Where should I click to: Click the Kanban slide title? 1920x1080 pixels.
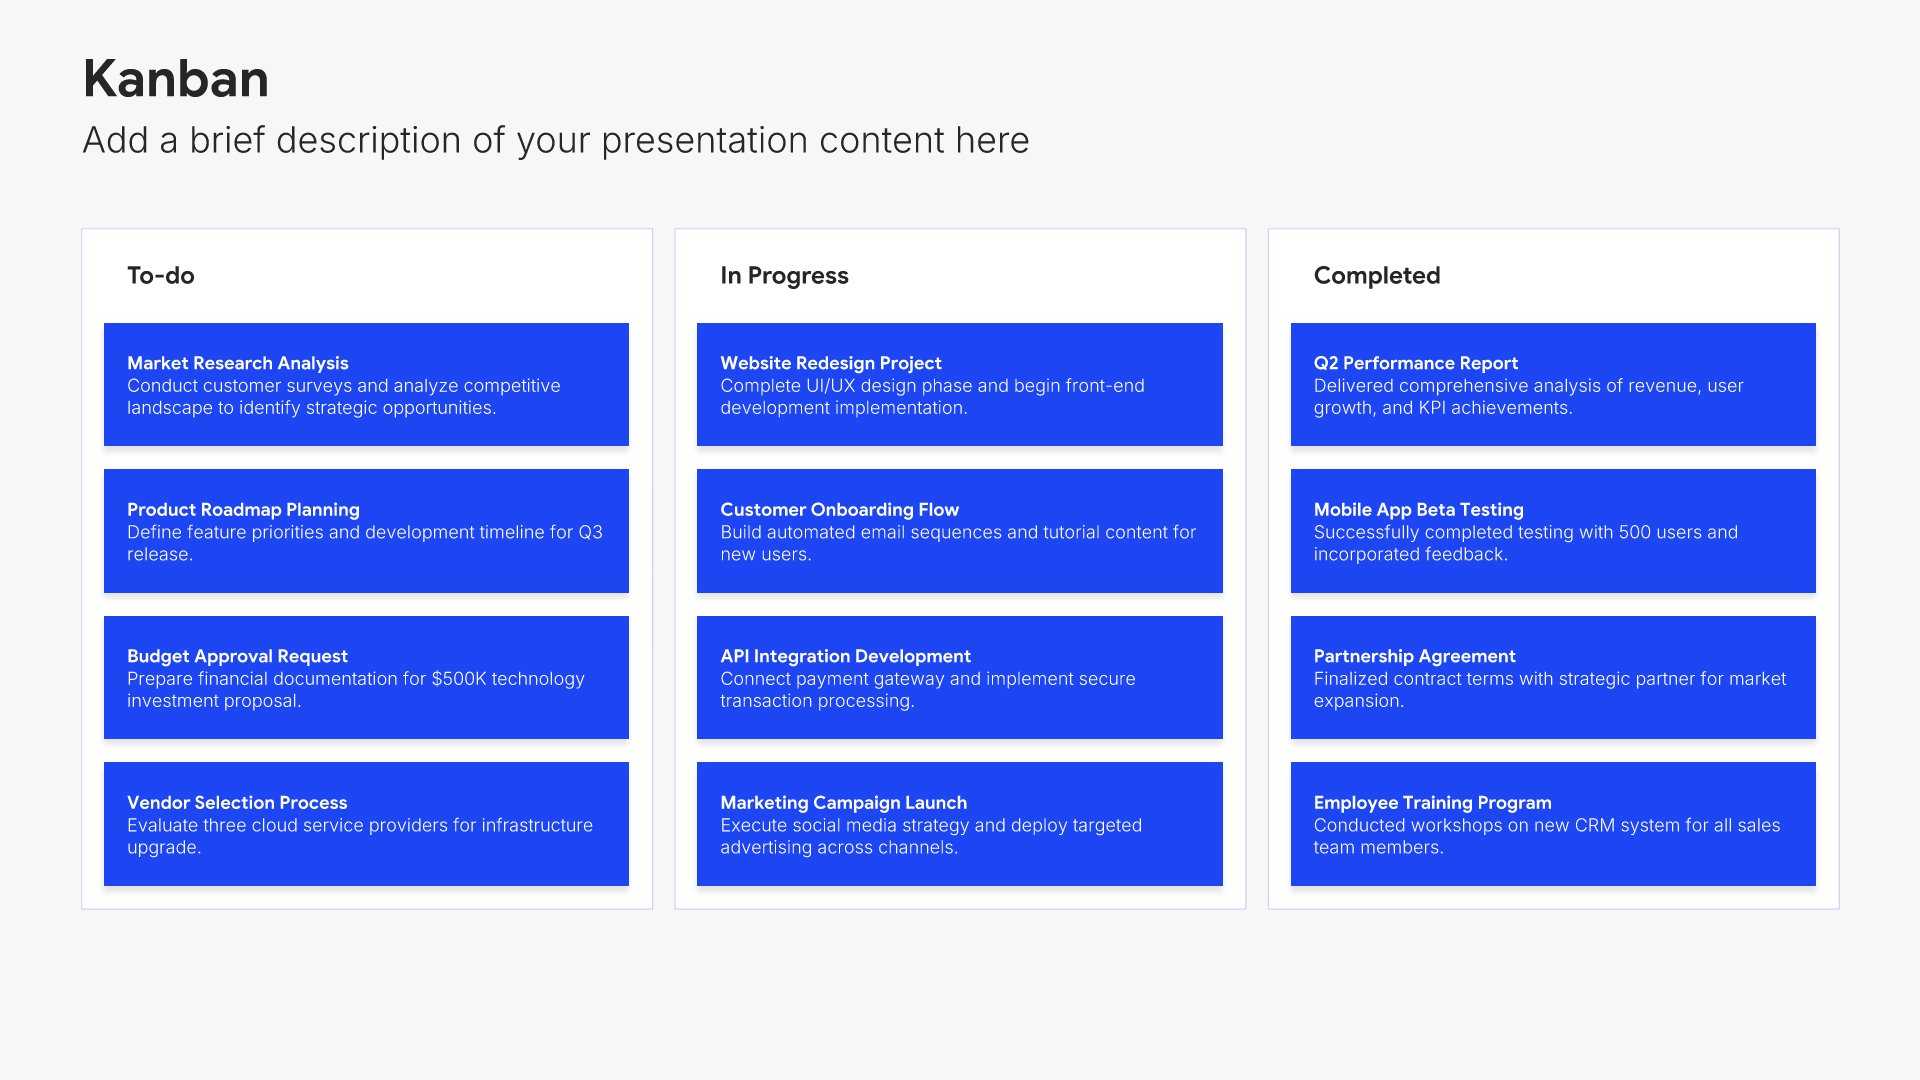(x=176, y=79)
